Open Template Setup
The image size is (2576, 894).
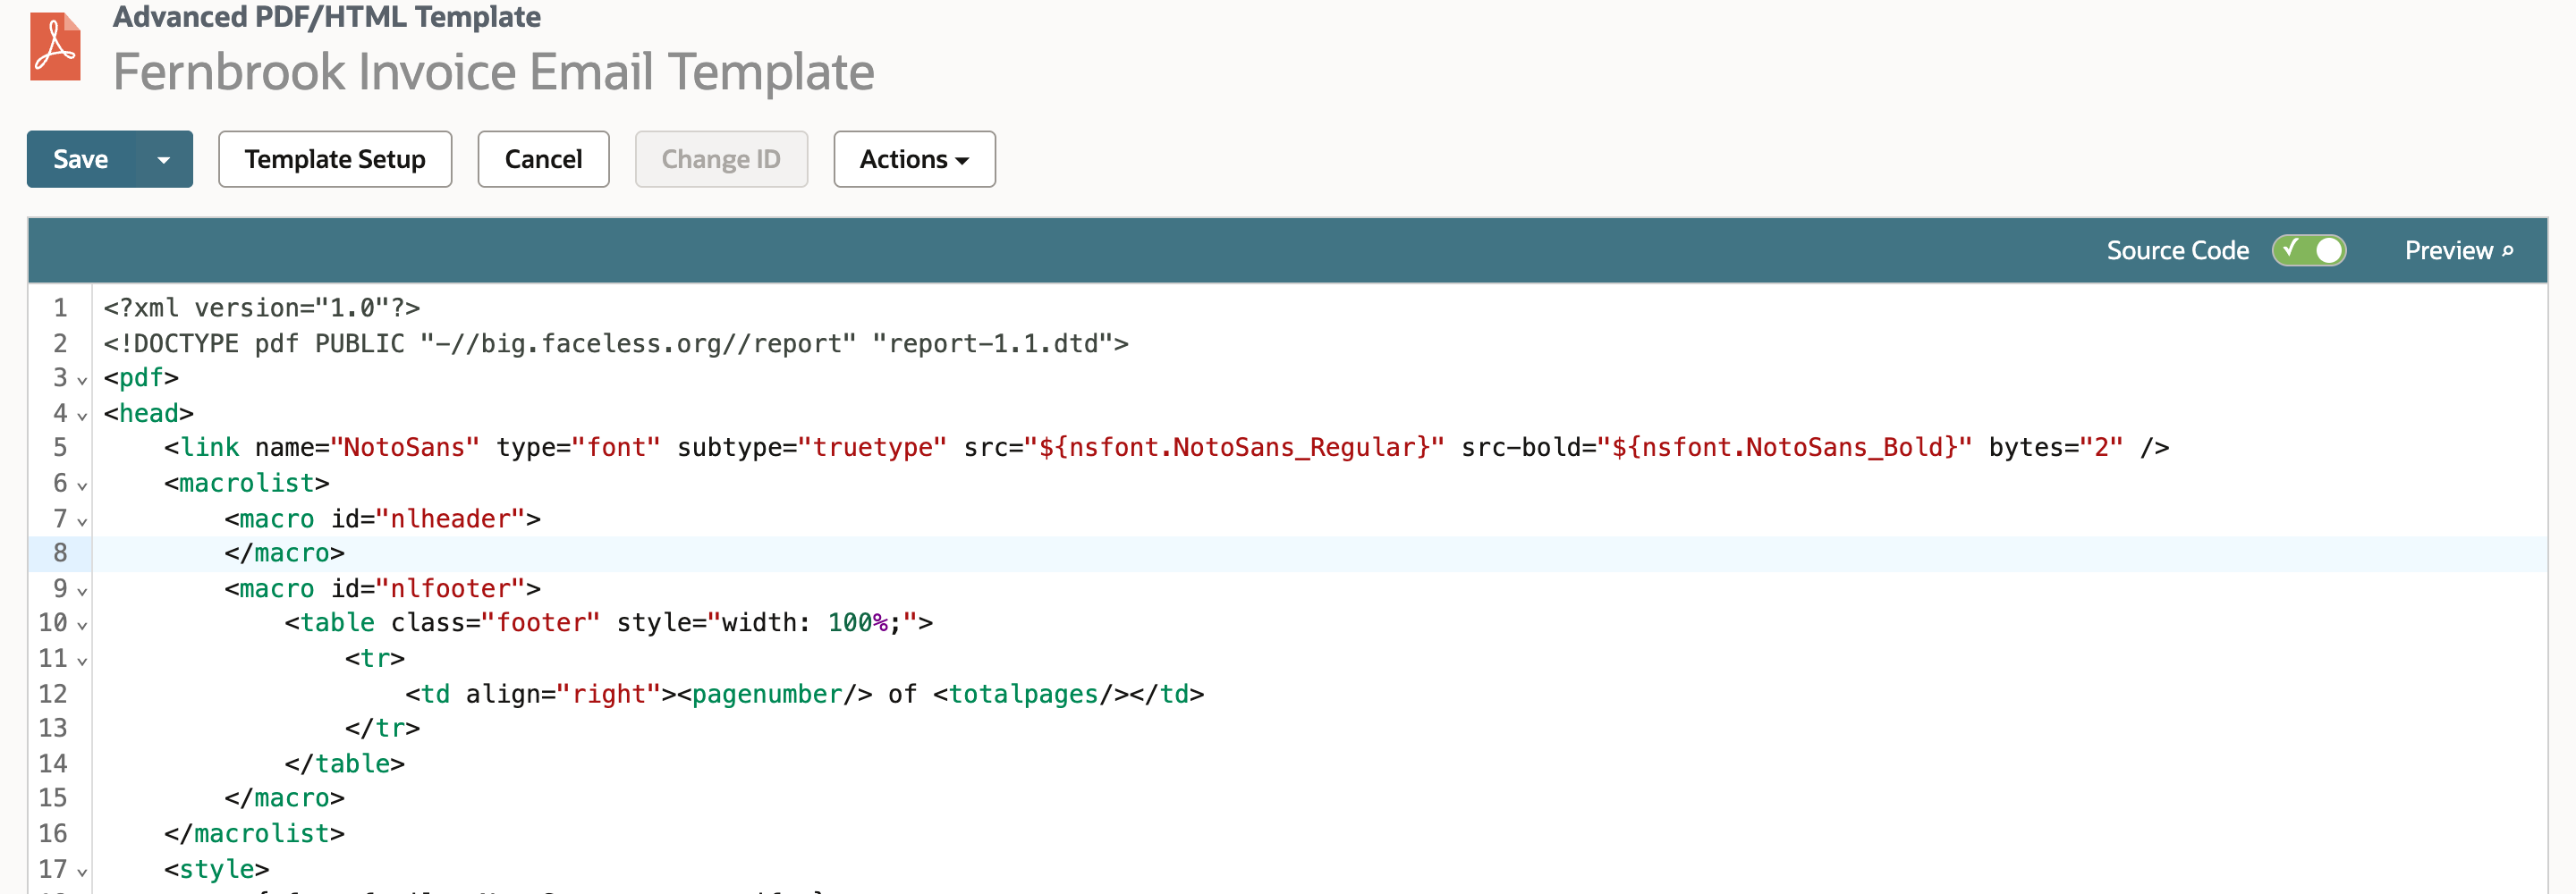(335, 159)
